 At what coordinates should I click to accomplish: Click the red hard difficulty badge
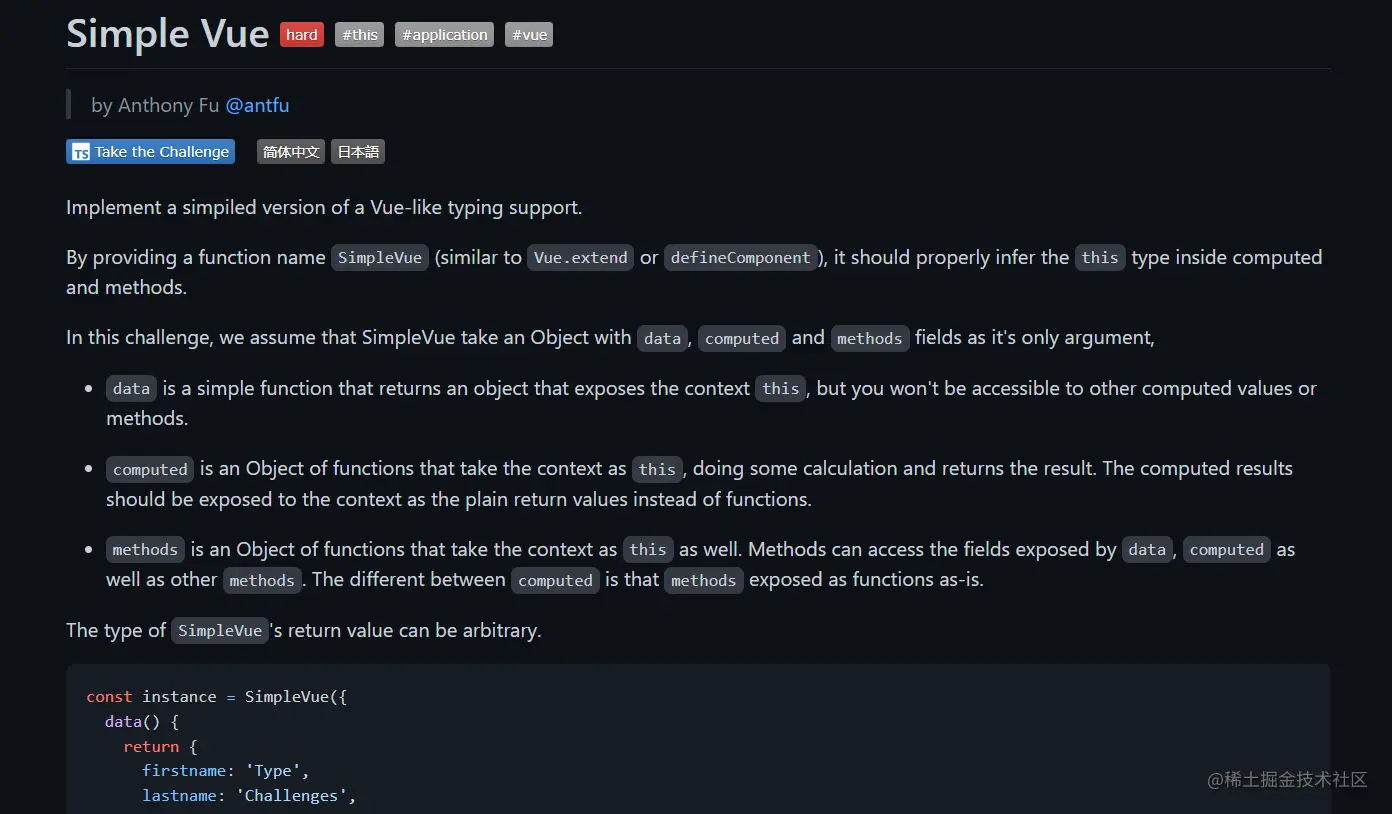pos(302,35)
